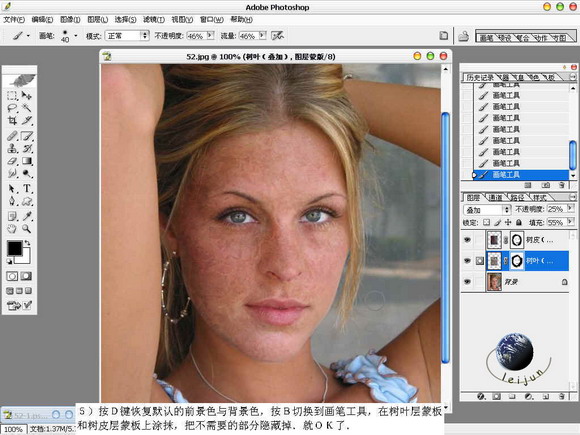Select the Type tool (T)
Image resolution: width=580 pixels, height=435 pixels.
point(27,188)
